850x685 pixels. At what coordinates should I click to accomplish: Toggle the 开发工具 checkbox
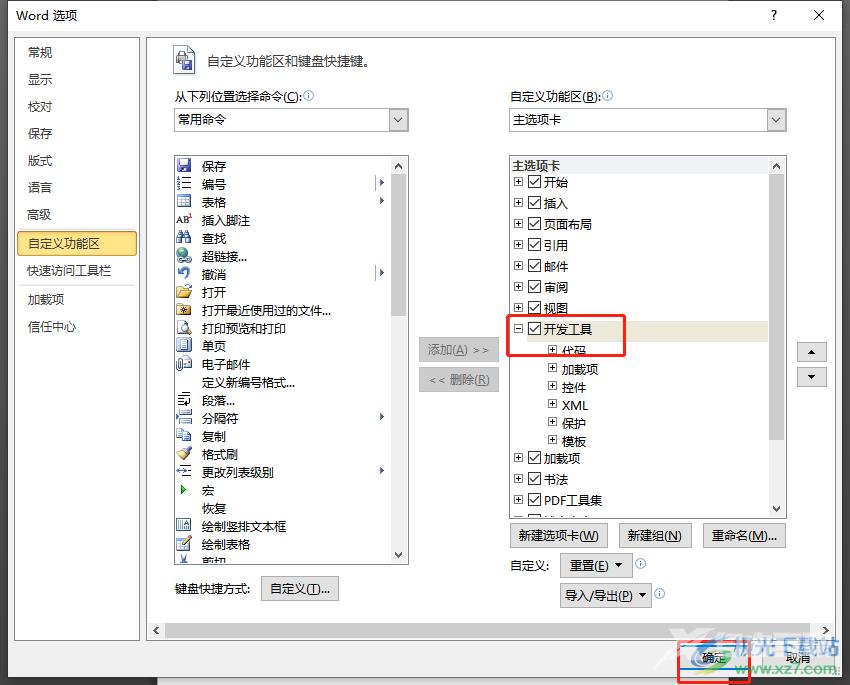tap(535, 328)
